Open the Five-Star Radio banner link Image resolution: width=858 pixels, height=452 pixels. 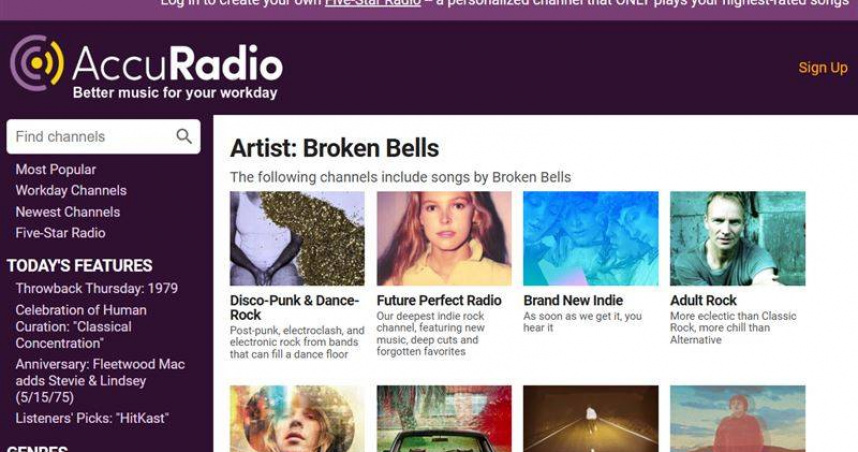click(x=373, y=3)
